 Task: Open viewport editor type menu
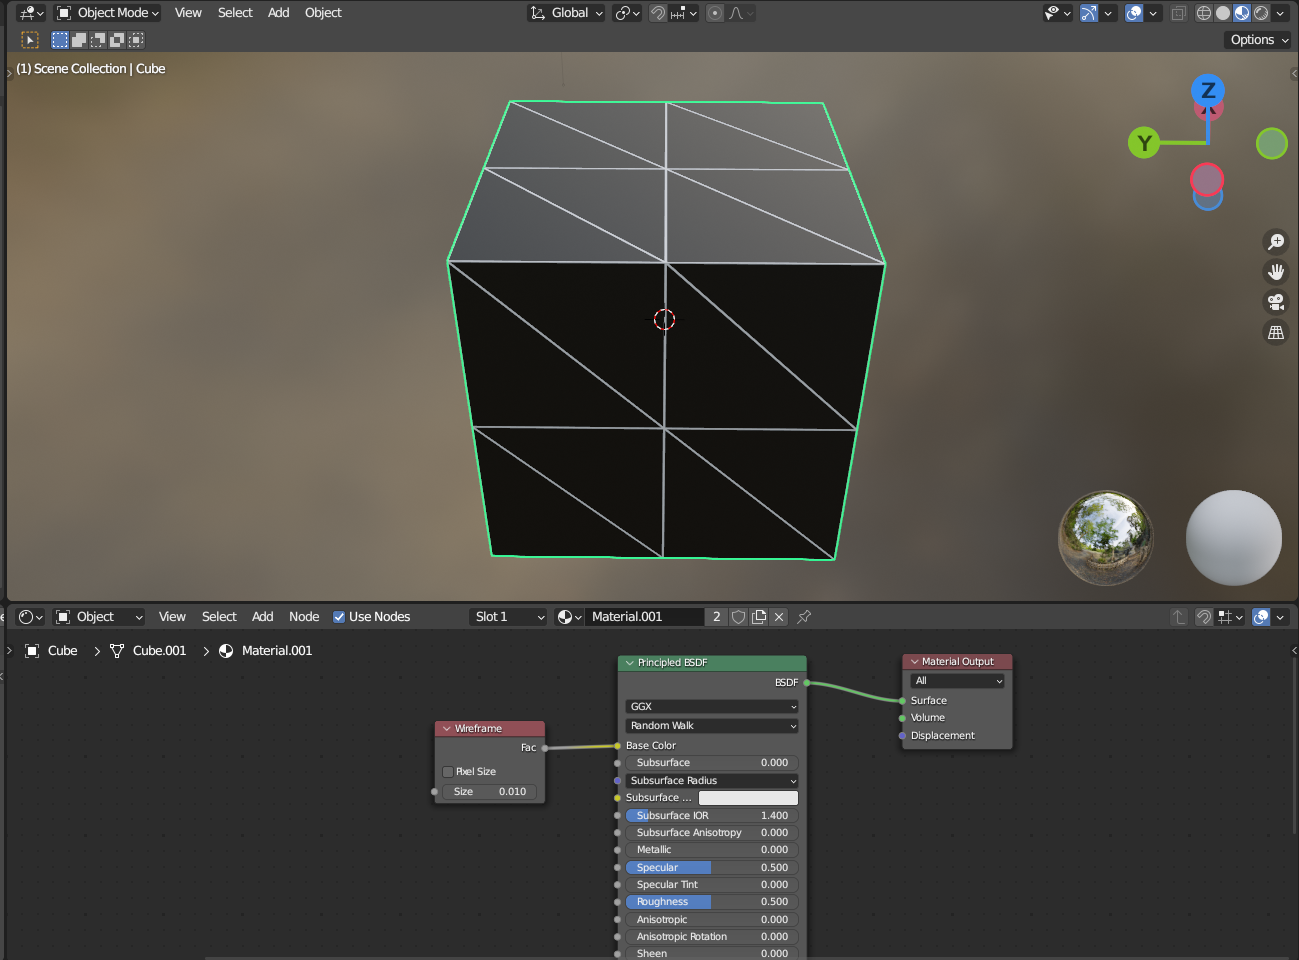tap(31, 13)
